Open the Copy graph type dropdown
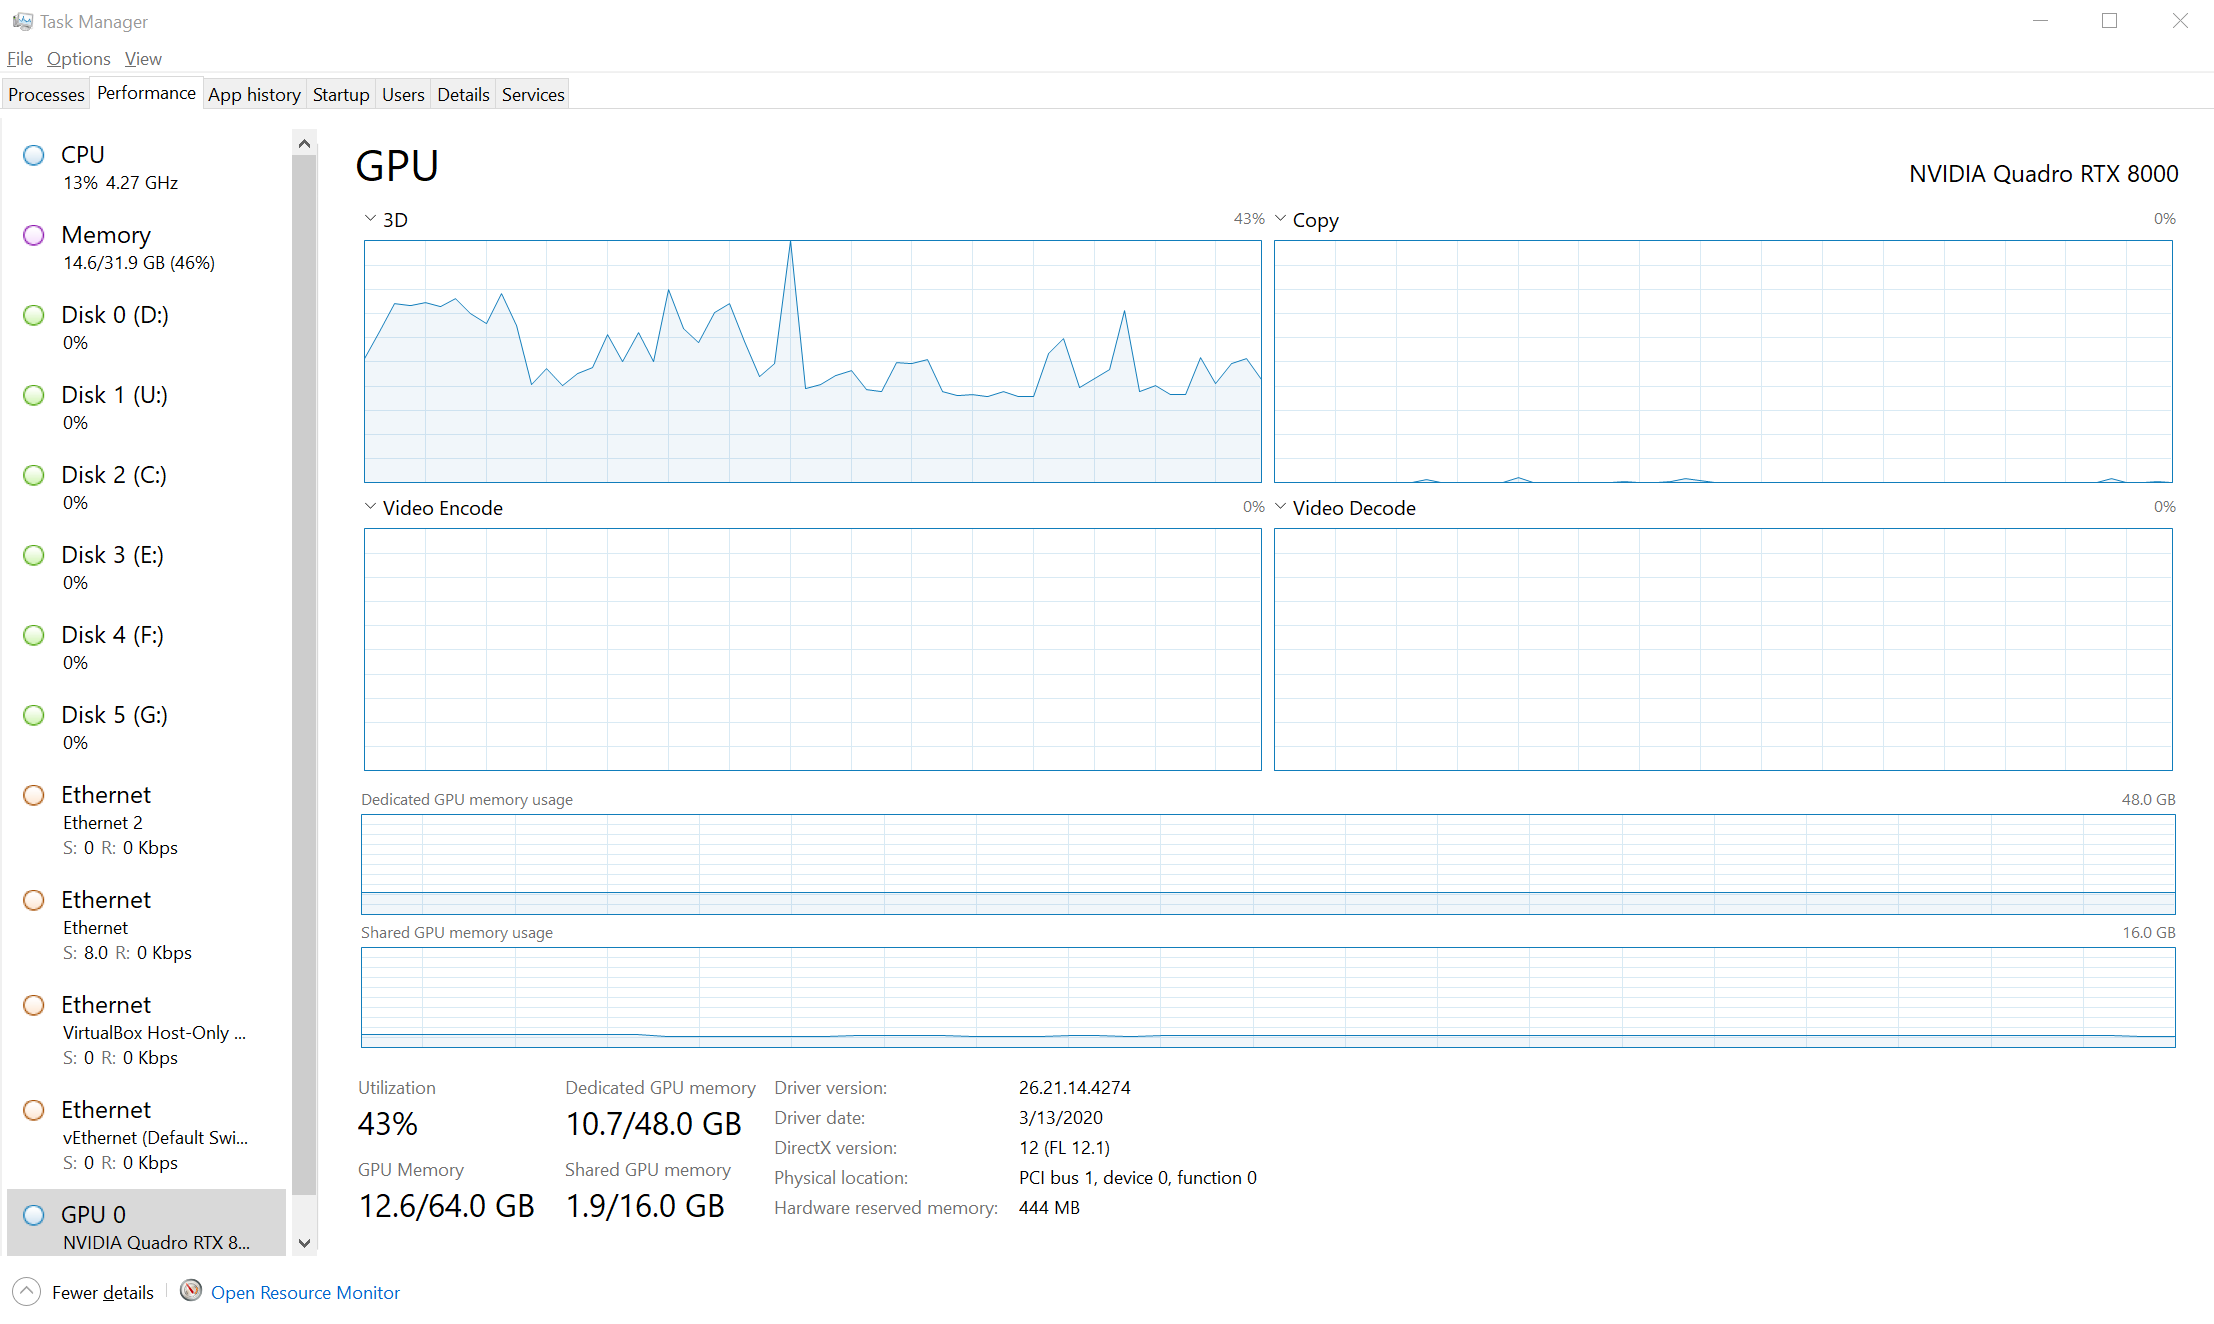2214x1324 pixels. click(1281, 218)
